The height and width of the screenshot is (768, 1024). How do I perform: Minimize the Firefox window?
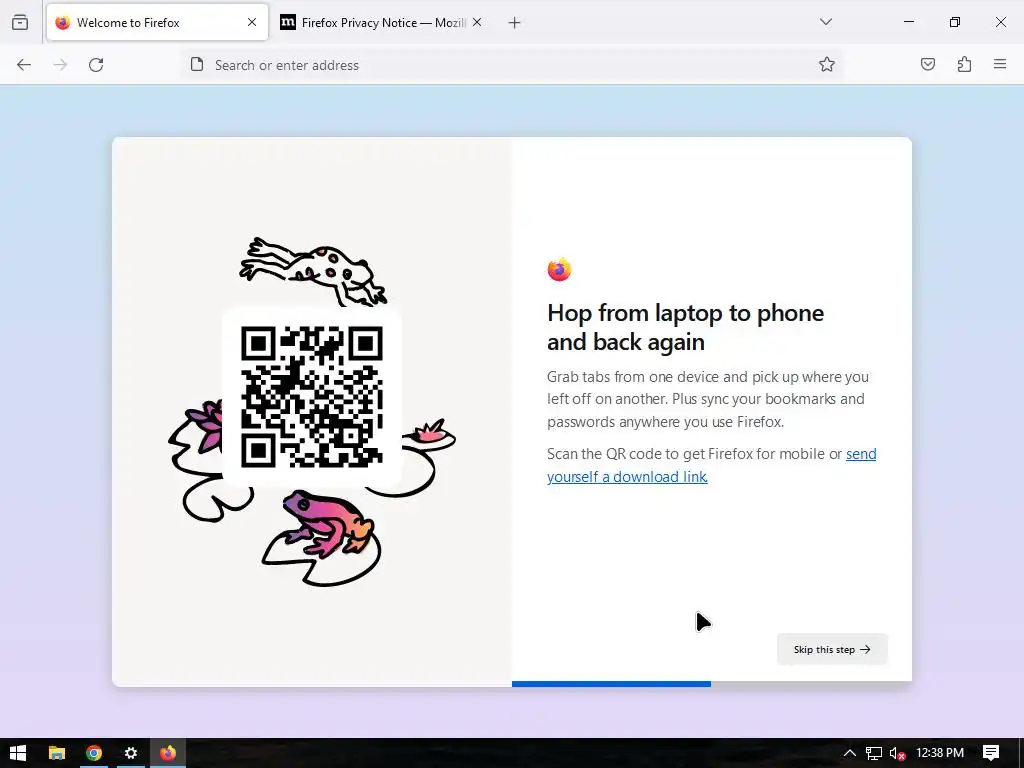coord(908,22)
